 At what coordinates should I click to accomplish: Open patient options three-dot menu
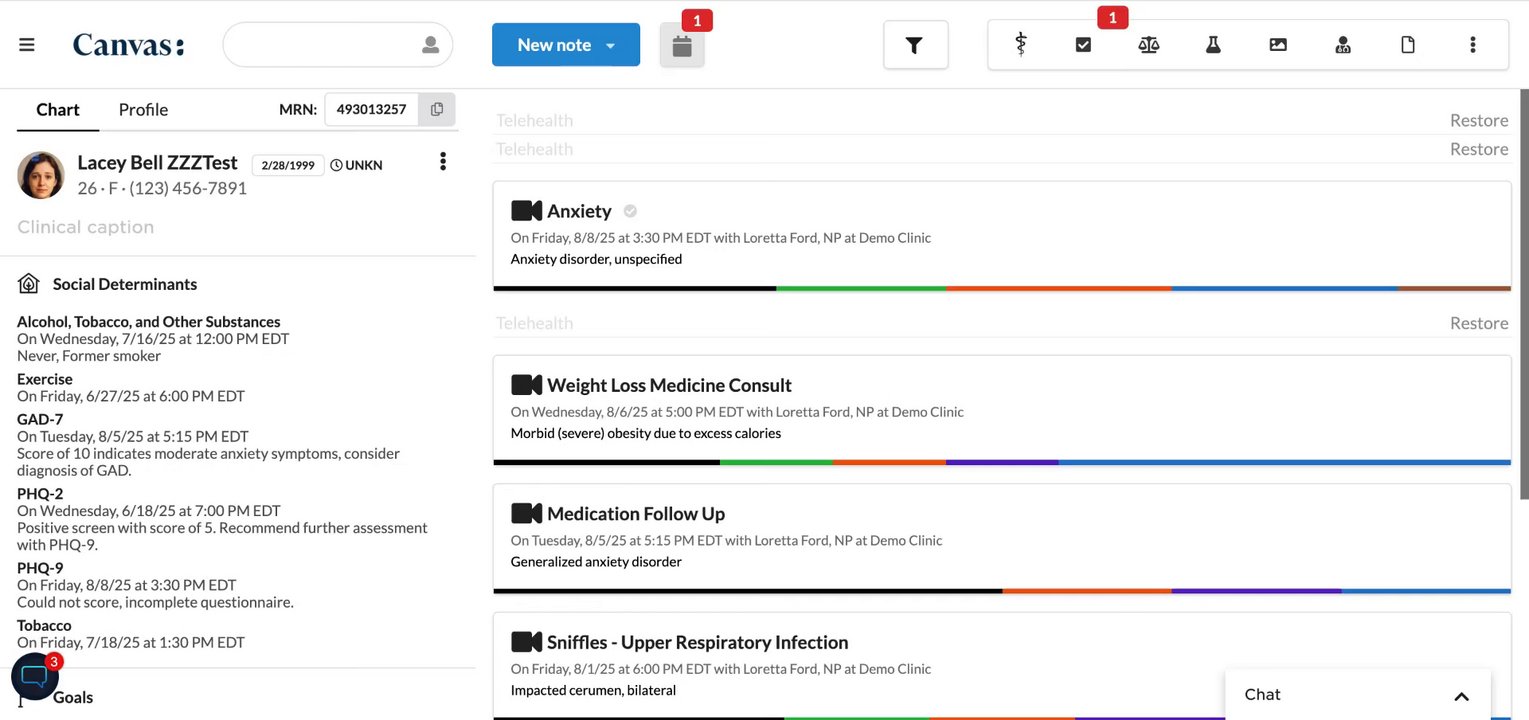(443, 162)
